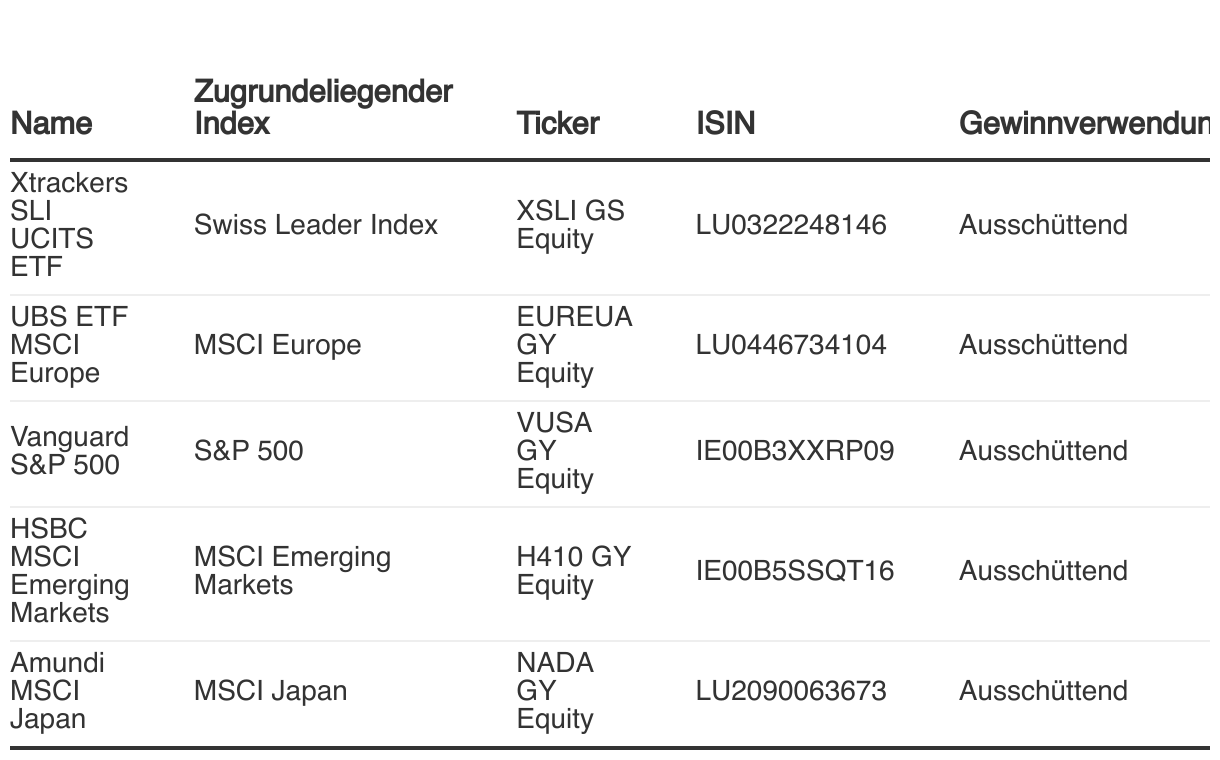Click the Name column header
The image size is (1220, 760).
pos(51,123)
